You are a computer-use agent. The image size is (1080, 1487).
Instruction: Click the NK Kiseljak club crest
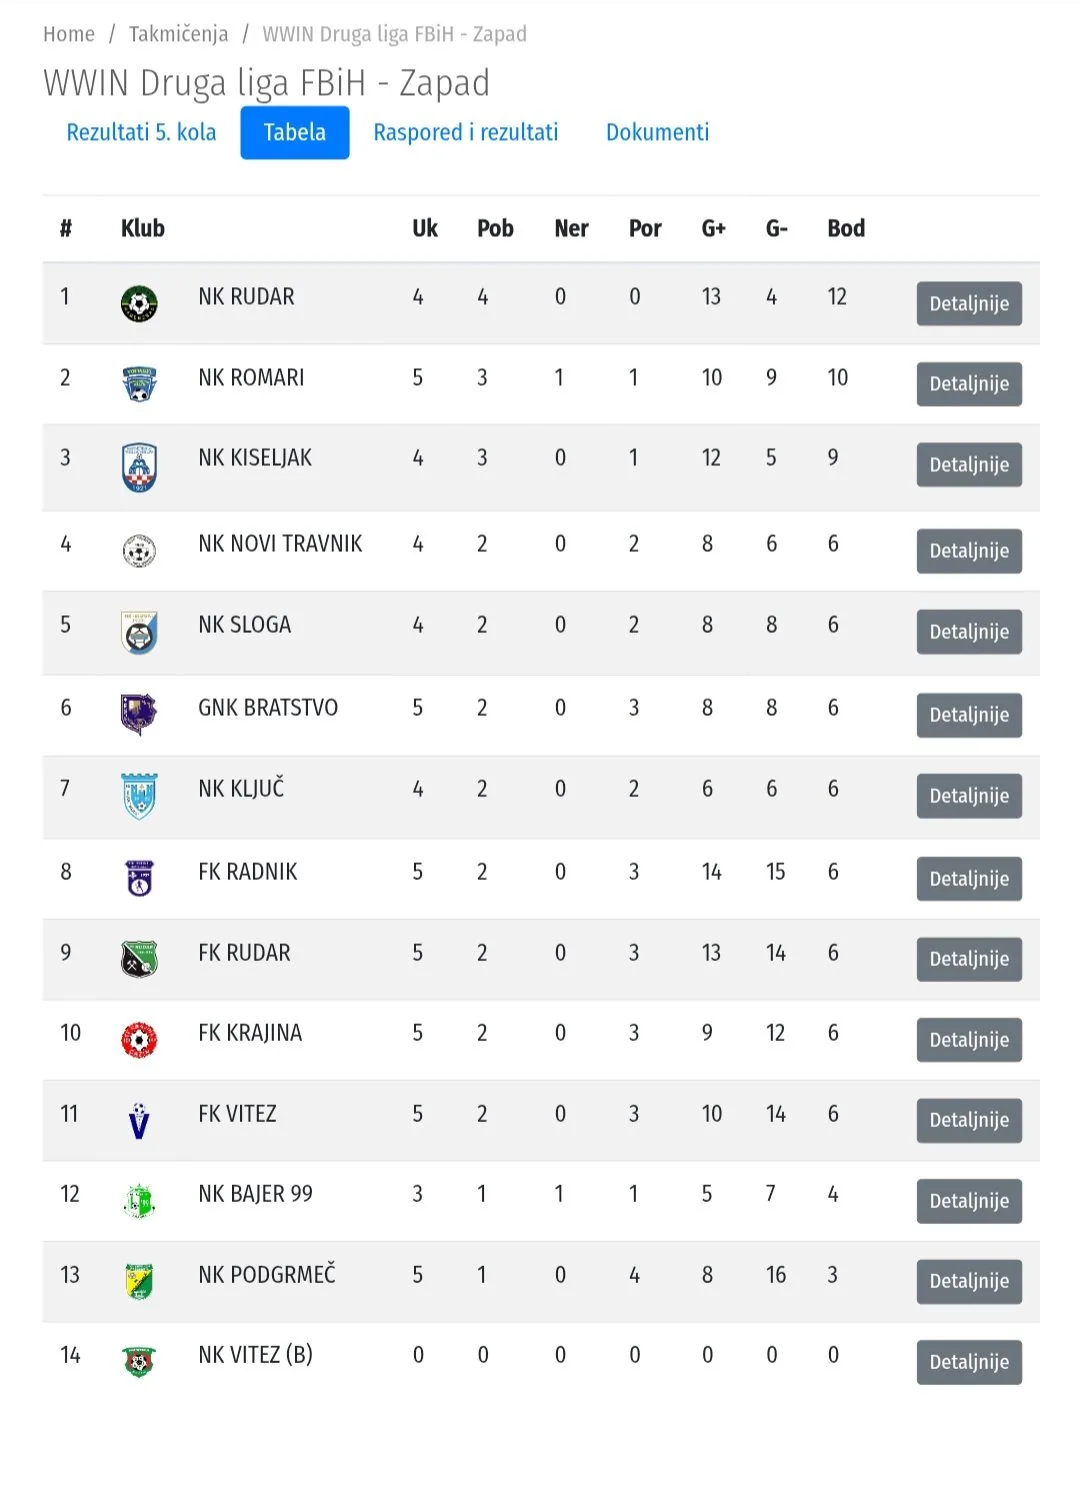pos(139,467)
